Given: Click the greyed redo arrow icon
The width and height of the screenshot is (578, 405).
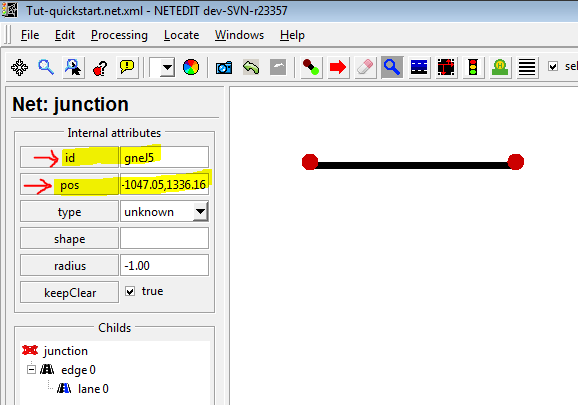Looking at the screenshot, I should click(278, 67).
